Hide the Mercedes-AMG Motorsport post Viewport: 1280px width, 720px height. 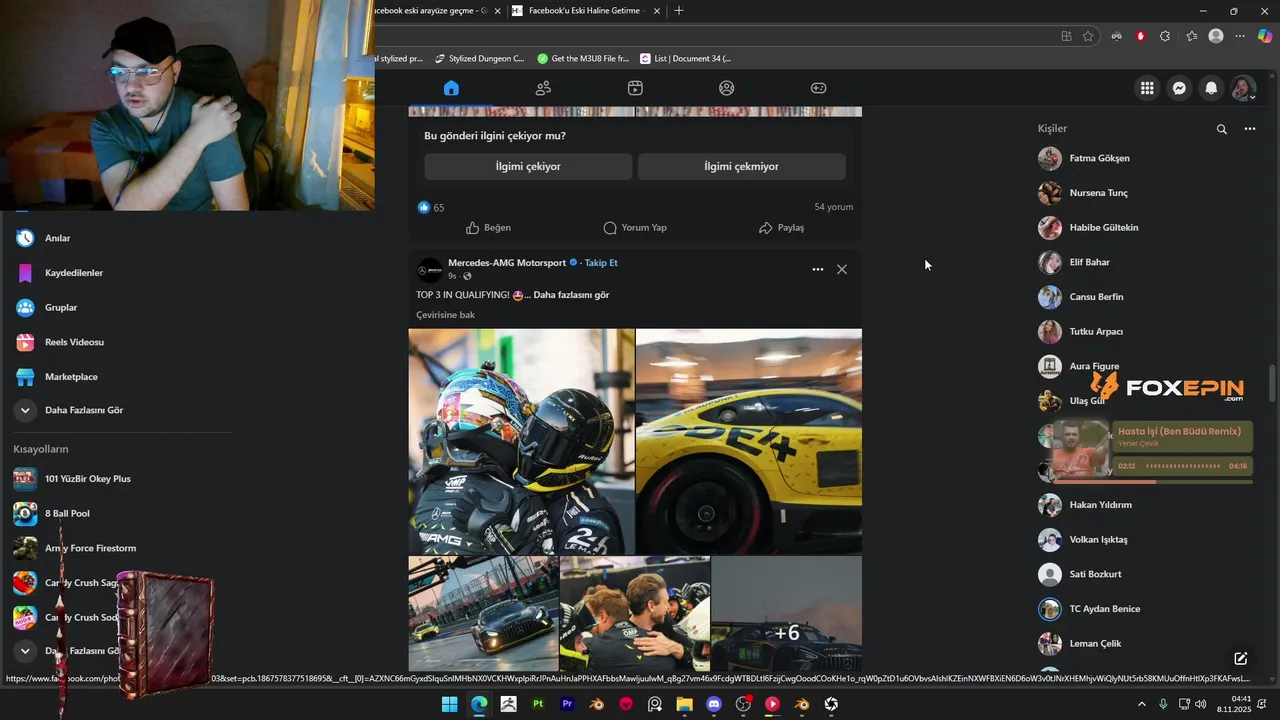(842, 269)
